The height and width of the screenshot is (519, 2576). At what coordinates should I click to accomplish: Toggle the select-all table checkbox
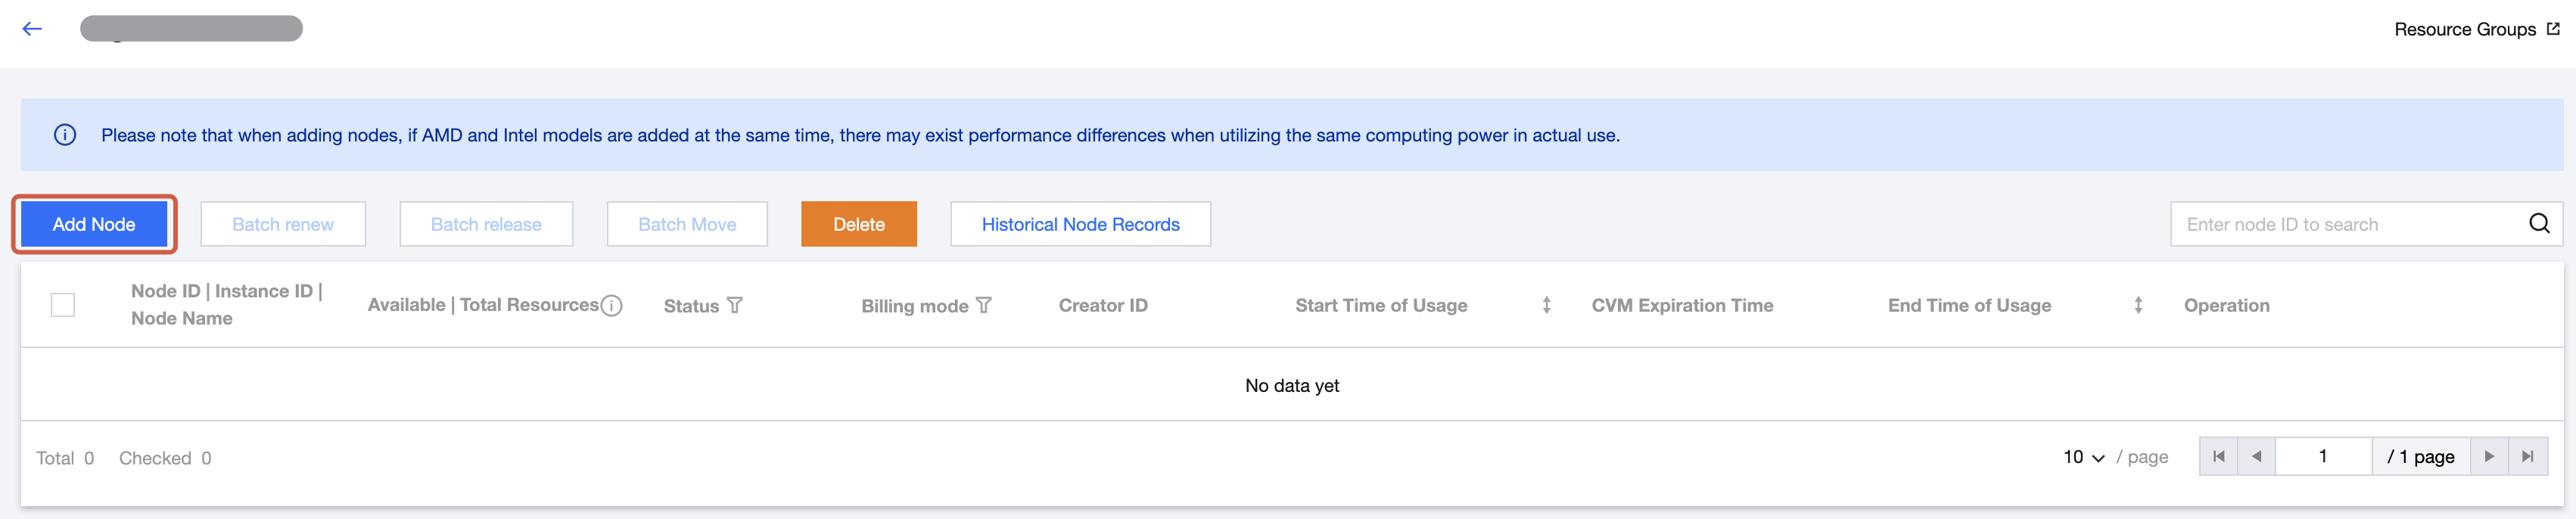coord(63,305)
